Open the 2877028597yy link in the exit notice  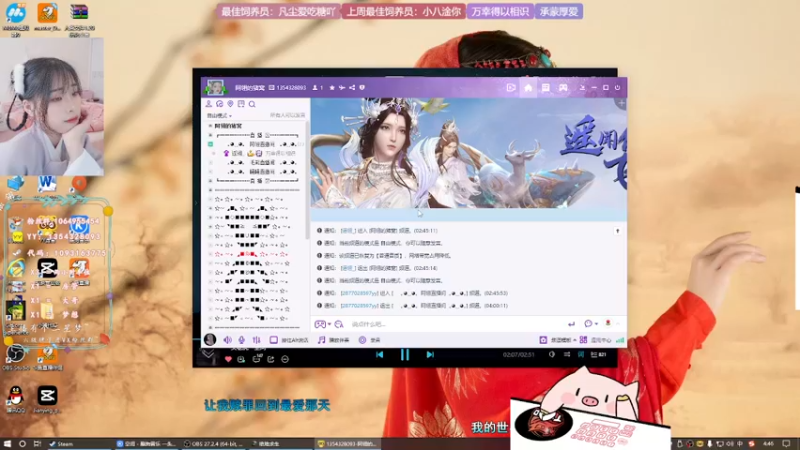359,306
